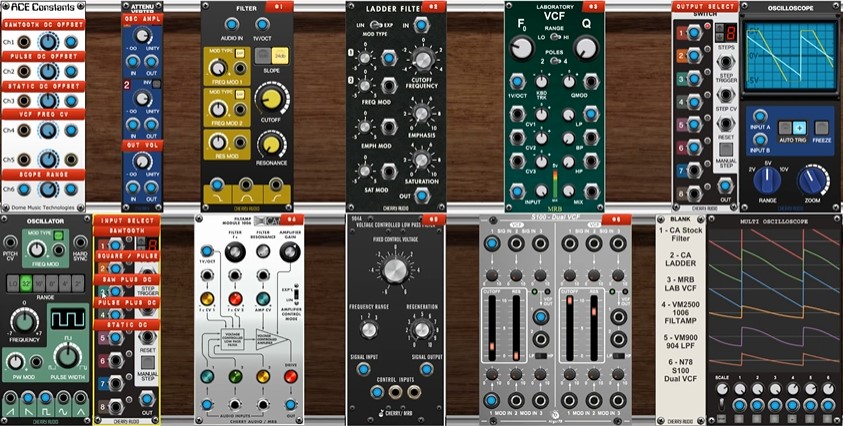Click the Q knob on the Laboratory VCF
Screen dimensions: 843x426
click(585, 48)
